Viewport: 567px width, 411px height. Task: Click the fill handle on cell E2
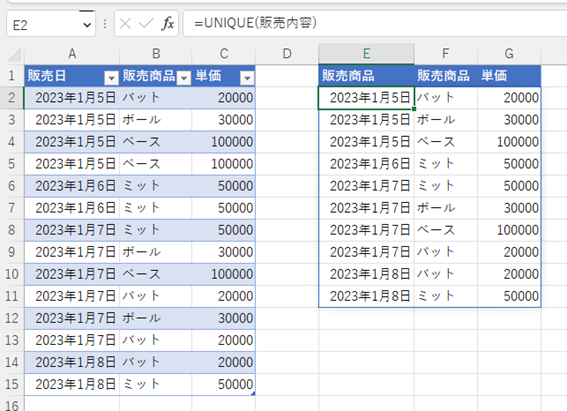(x=414, y=109)
